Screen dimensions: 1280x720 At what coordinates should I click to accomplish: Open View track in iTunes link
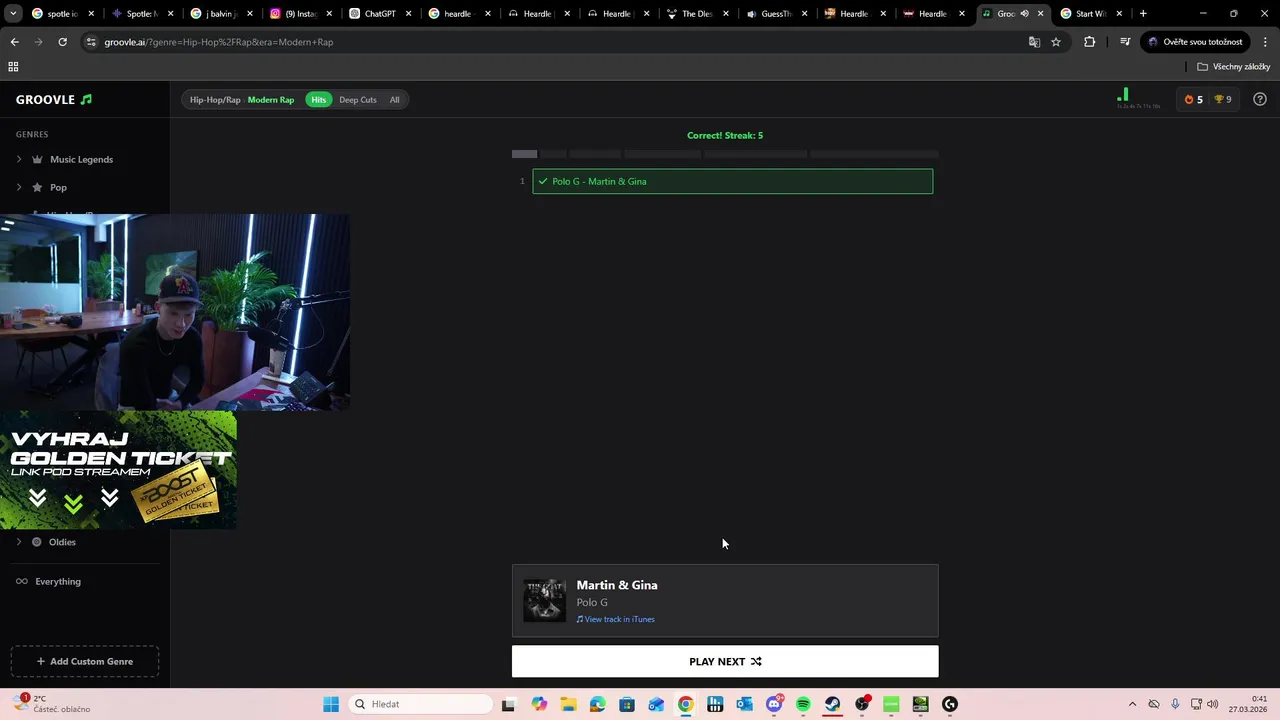click(615, 619)
